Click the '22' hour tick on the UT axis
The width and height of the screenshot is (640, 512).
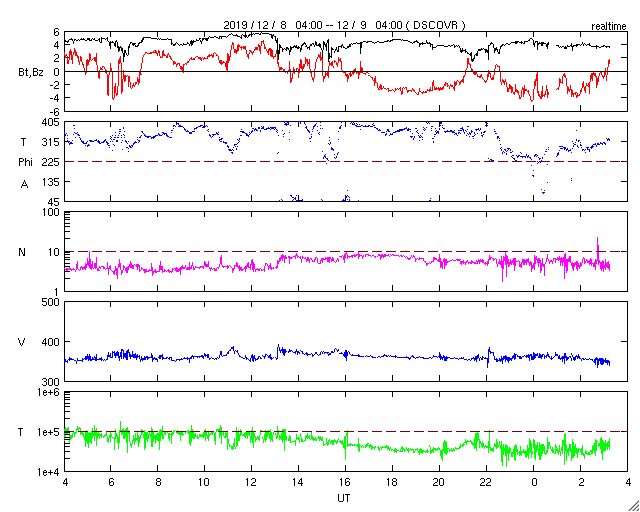486,483
